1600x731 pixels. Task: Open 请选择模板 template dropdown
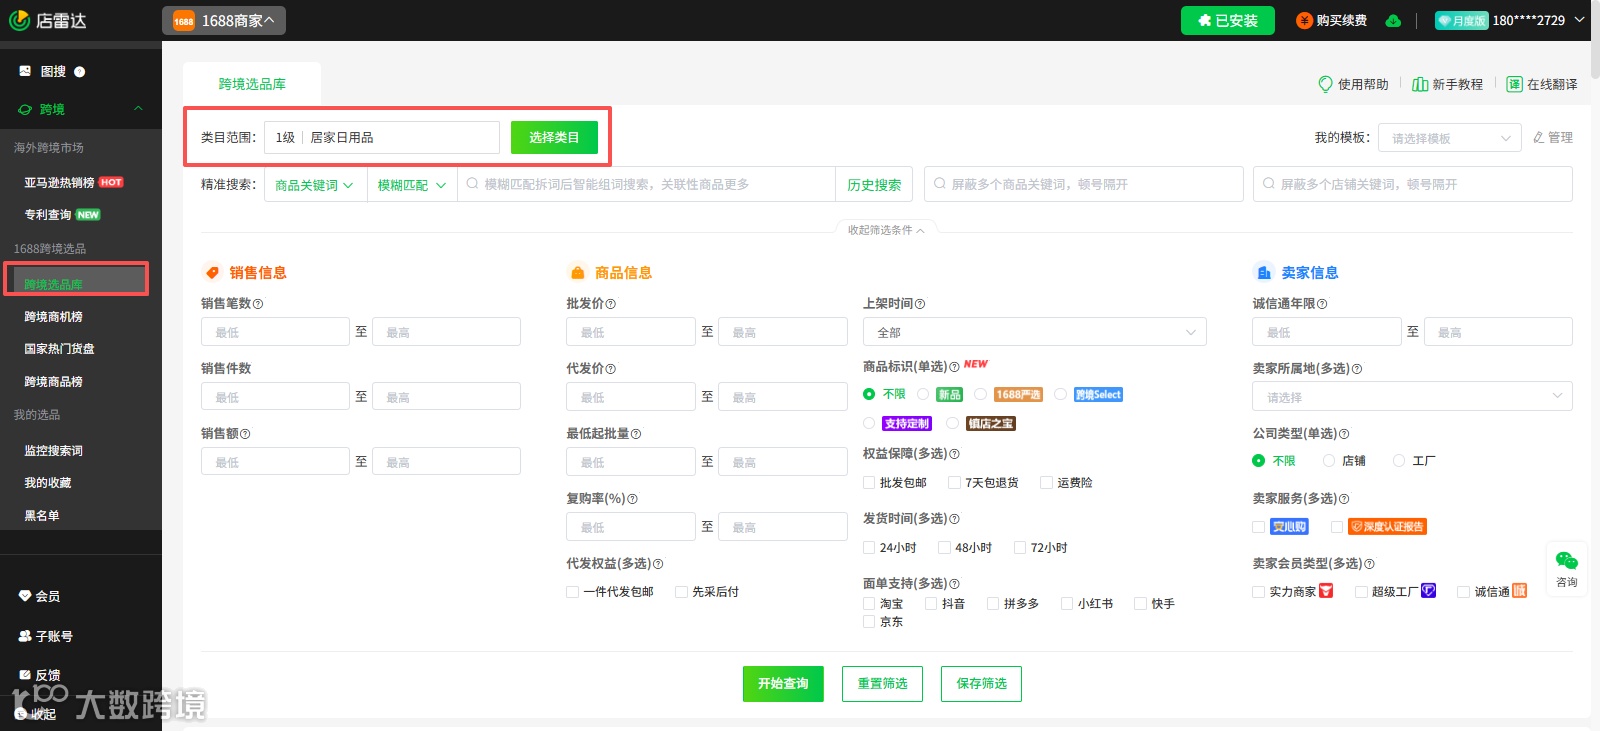tap(1449, 138)
